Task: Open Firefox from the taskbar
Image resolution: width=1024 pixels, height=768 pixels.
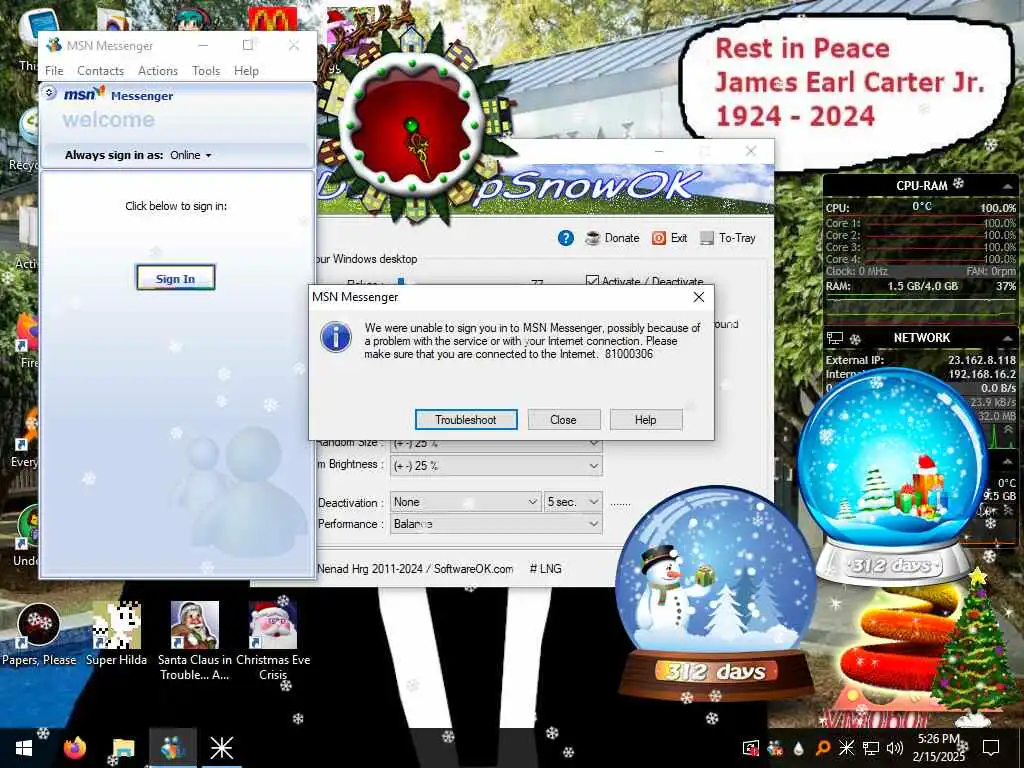Action: tap(74, 748)
